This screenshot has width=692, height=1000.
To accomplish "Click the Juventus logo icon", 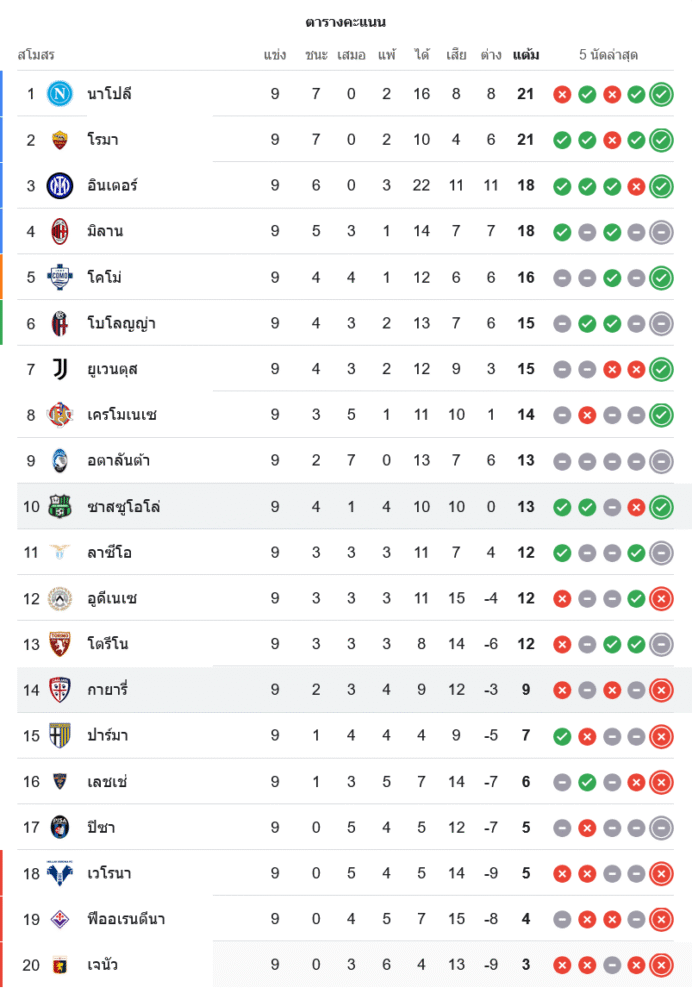I will pyautogui.click(x=60, y=369).
